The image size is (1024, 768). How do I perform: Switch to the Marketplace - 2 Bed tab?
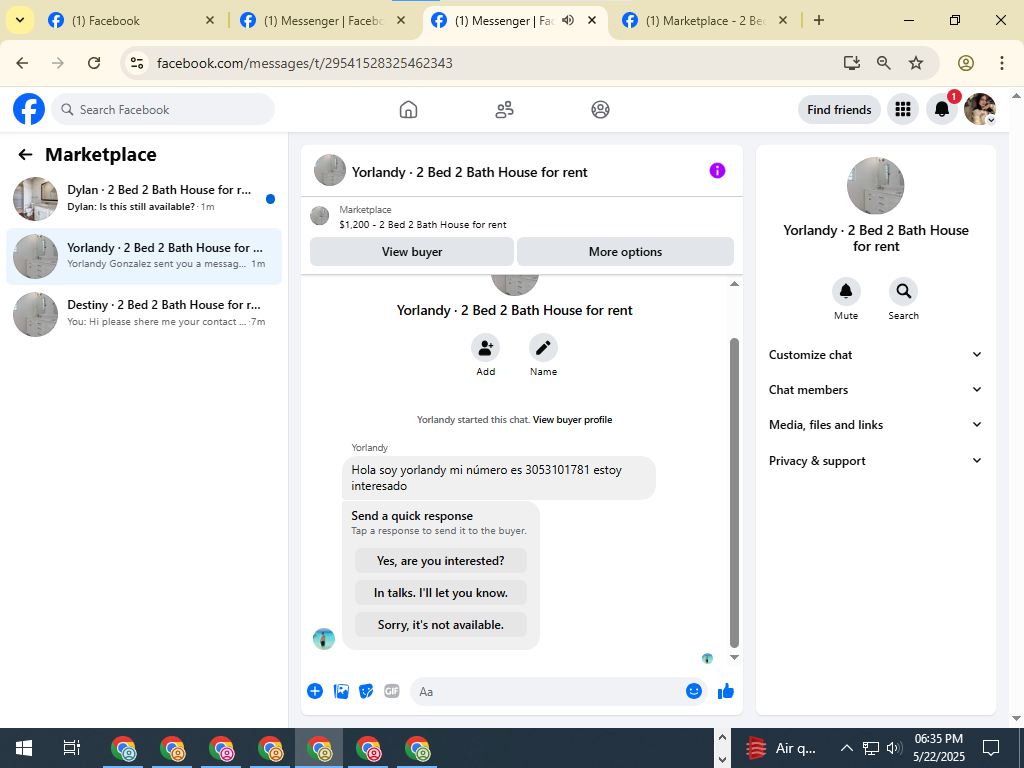pos(705,21)
